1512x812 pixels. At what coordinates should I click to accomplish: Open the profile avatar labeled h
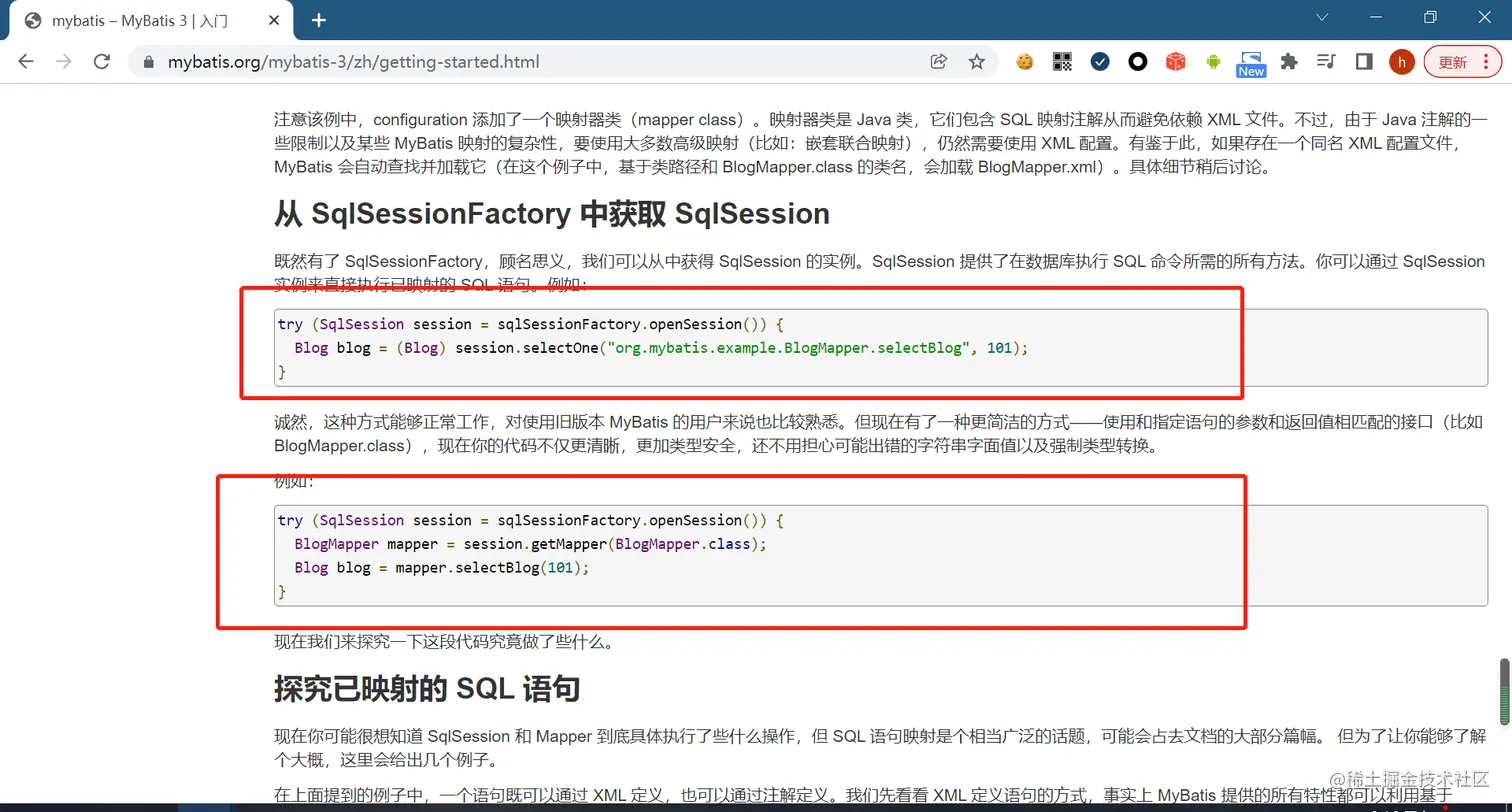click(x=1402, y=62)
